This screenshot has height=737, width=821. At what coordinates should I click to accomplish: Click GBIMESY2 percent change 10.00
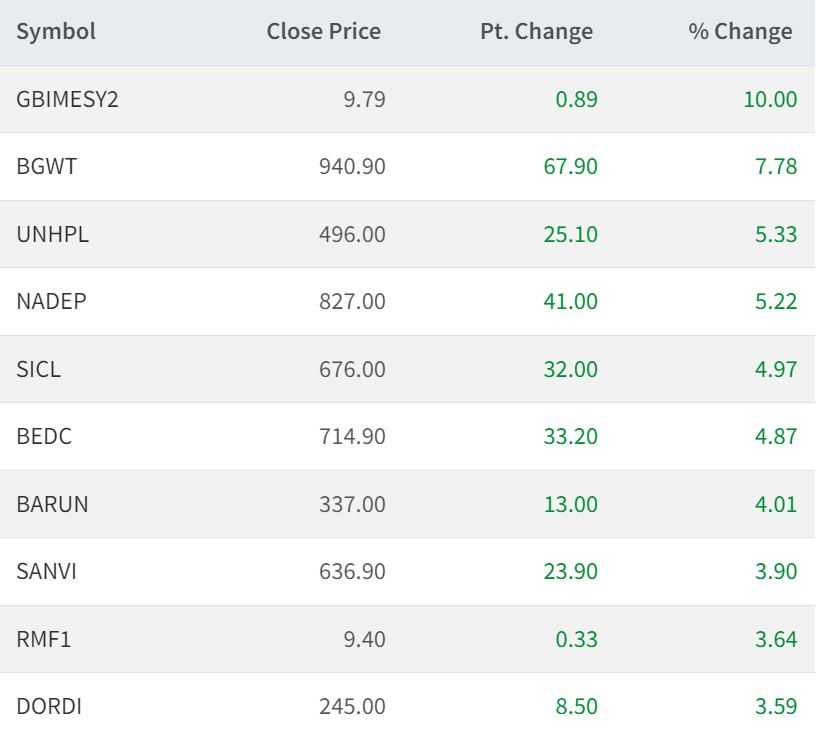point(770,99)
